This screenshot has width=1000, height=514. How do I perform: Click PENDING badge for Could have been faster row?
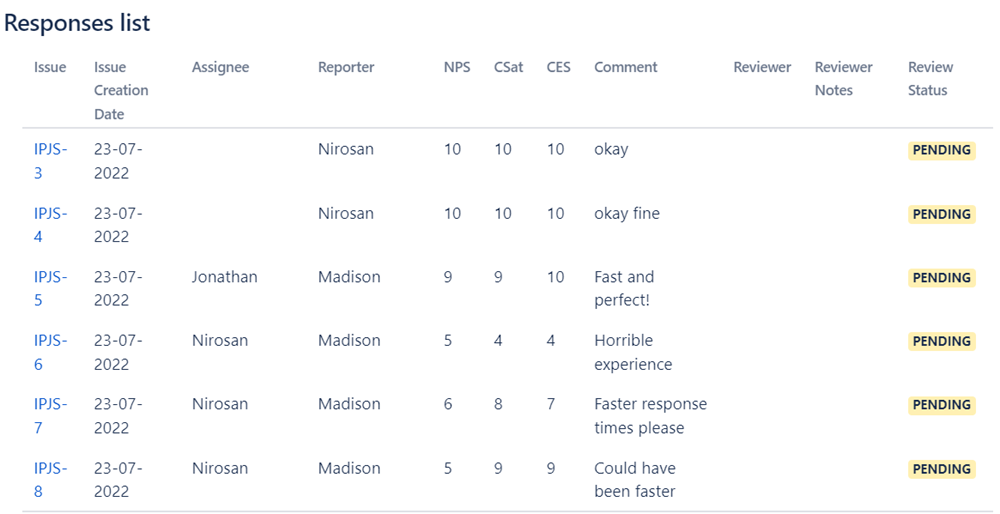tap(941, 469)
